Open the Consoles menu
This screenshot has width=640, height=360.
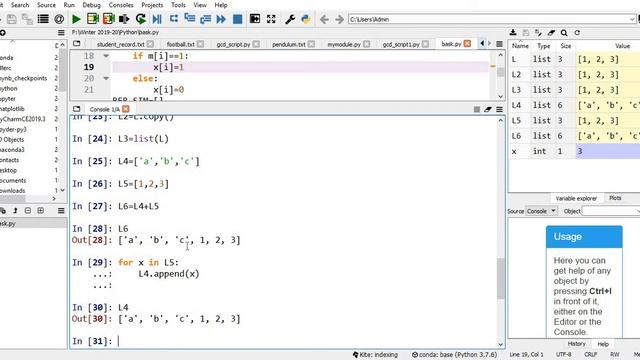click(x=121, y=5)
